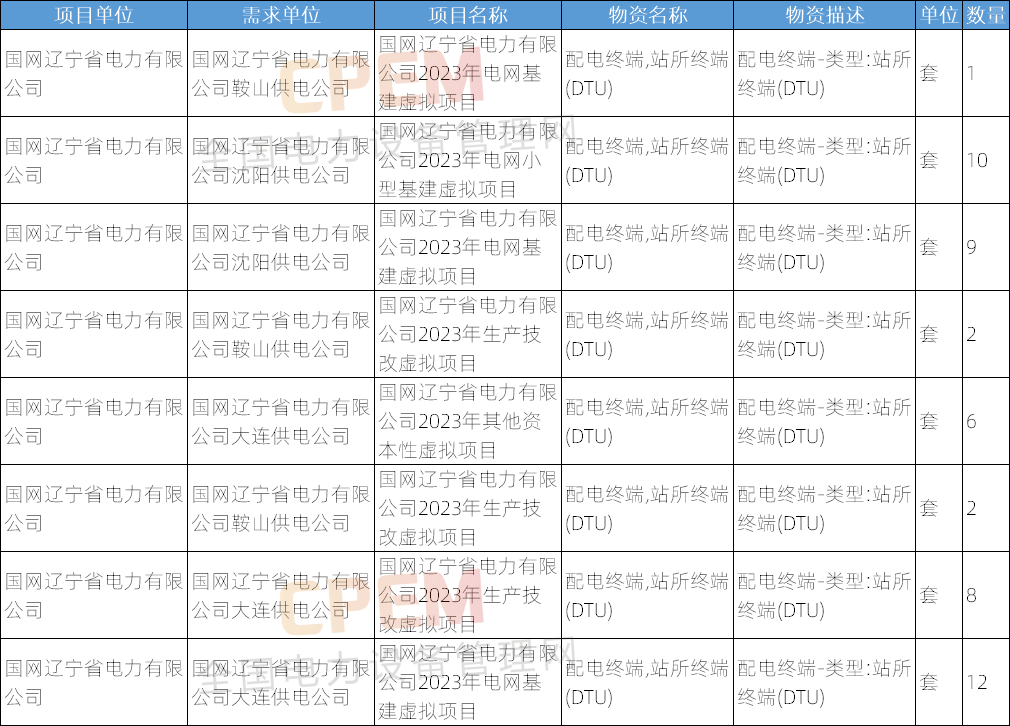The image size is (1010, 726).
Task: Click 大连供电公司 cell in quantity 6 row
Action: pyautogui.click(x=280, y=421)
